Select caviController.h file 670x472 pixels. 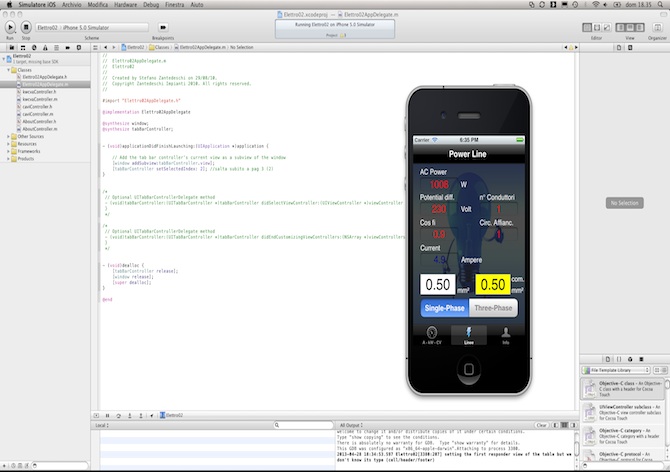click(37, 107)
